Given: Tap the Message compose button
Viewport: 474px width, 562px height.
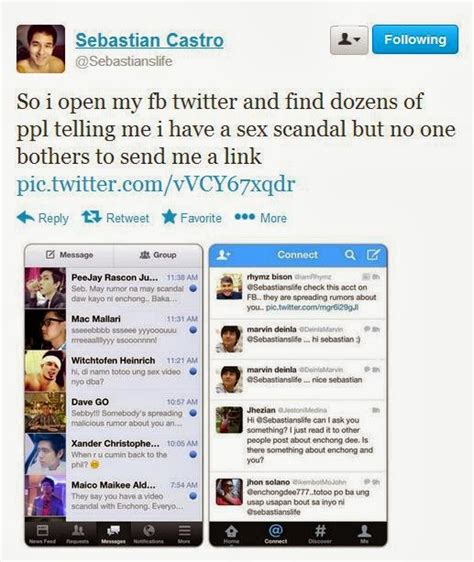Looking at the screenshot, I should 69,255.
